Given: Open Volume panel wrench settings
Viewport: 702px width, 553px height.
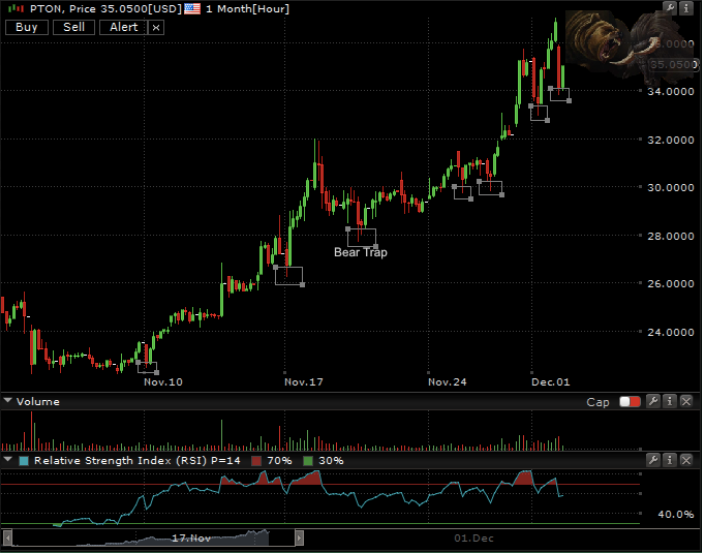Looking at the screenshot, I should coord(653,401).
